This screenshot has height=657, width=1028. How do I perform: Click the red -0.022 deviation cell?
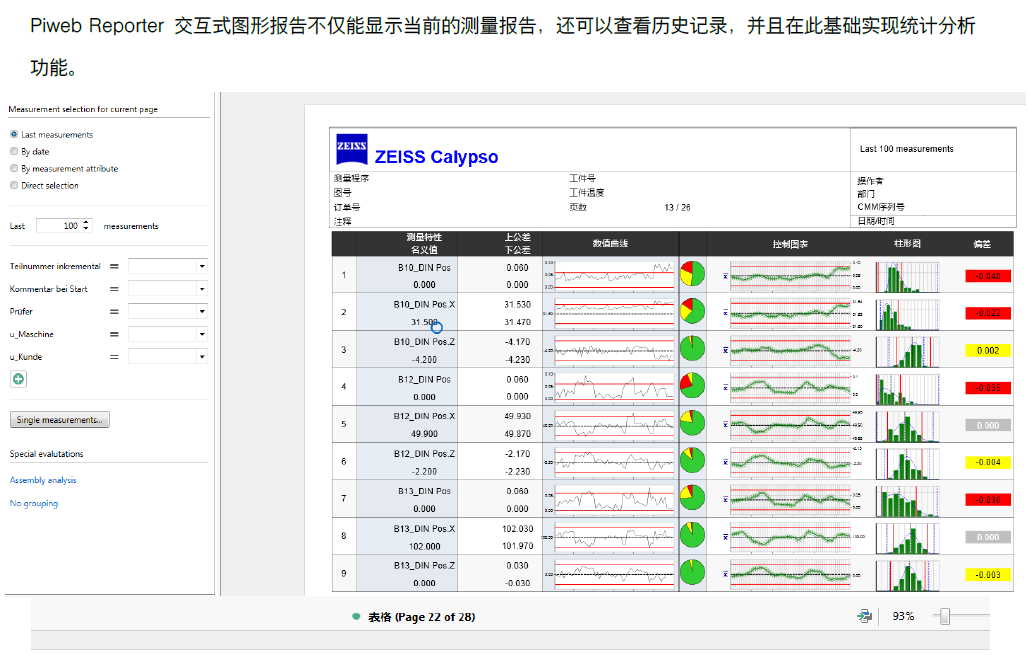pyautogui.click(x=988, y=313)
